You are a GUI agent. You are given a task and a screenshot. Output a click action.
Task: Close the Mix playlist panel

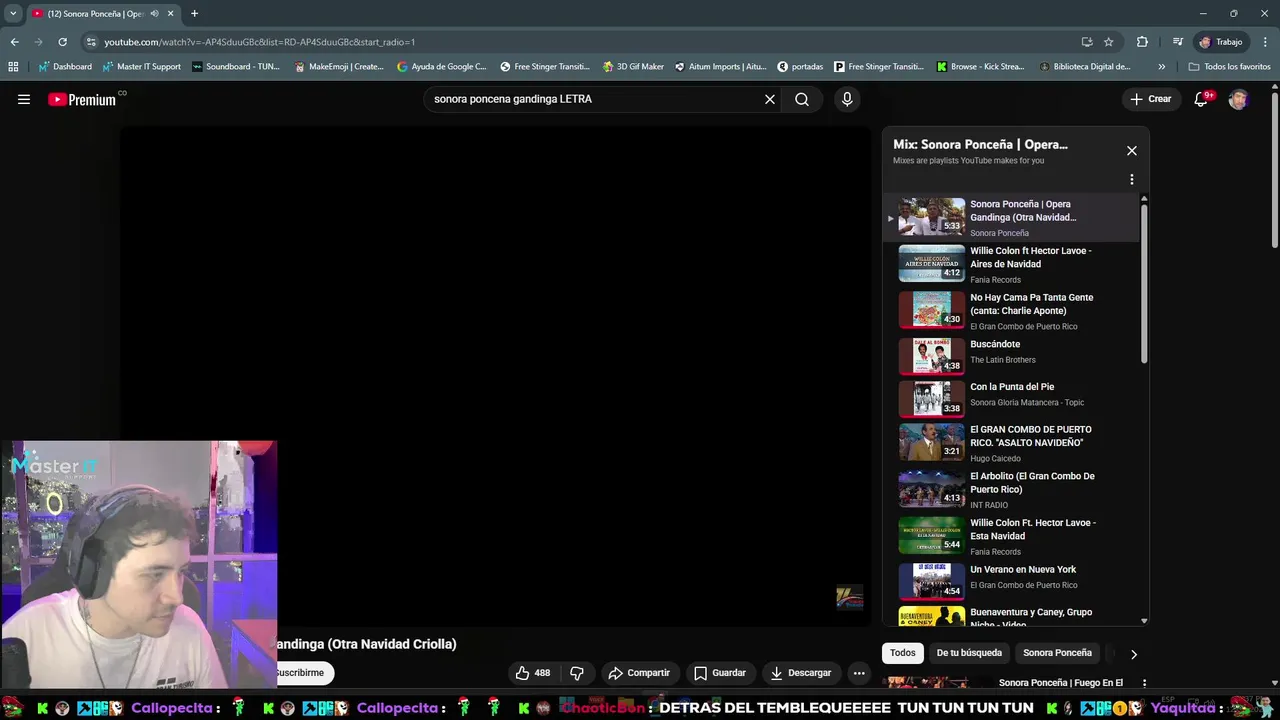pyautogui.click(x=1132, y=151)
